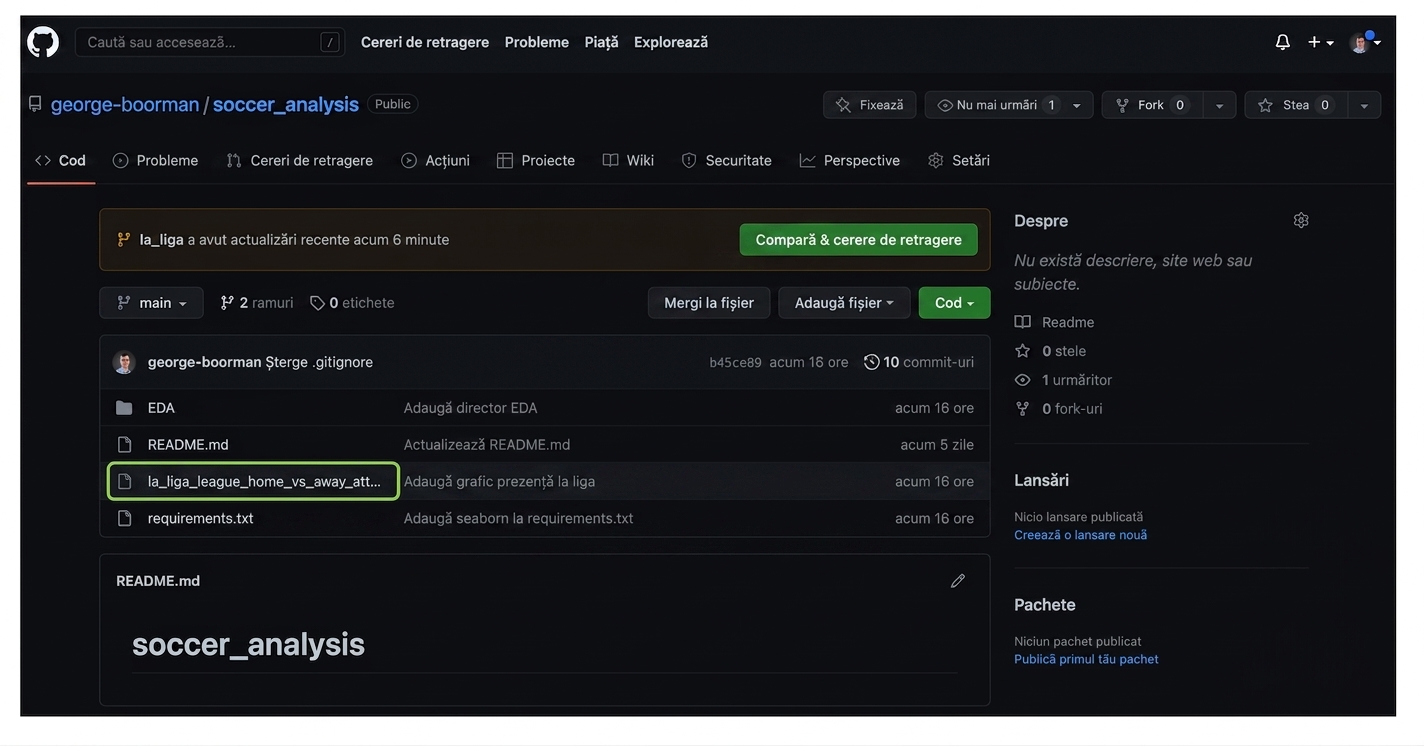Image resolution: width=1424 pixels, height=746 pixels.
Task: Click the star icon beside 0 stele
Action: coord(1022,351)
